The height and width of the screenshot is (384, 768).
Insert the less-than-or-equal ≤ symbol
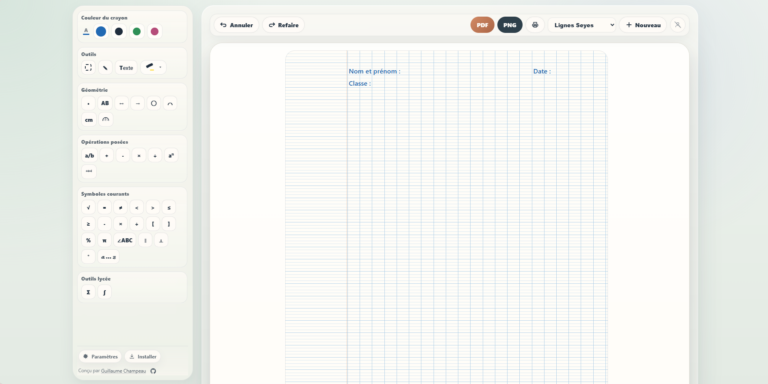pyautogui.click(x=169, y=207)
